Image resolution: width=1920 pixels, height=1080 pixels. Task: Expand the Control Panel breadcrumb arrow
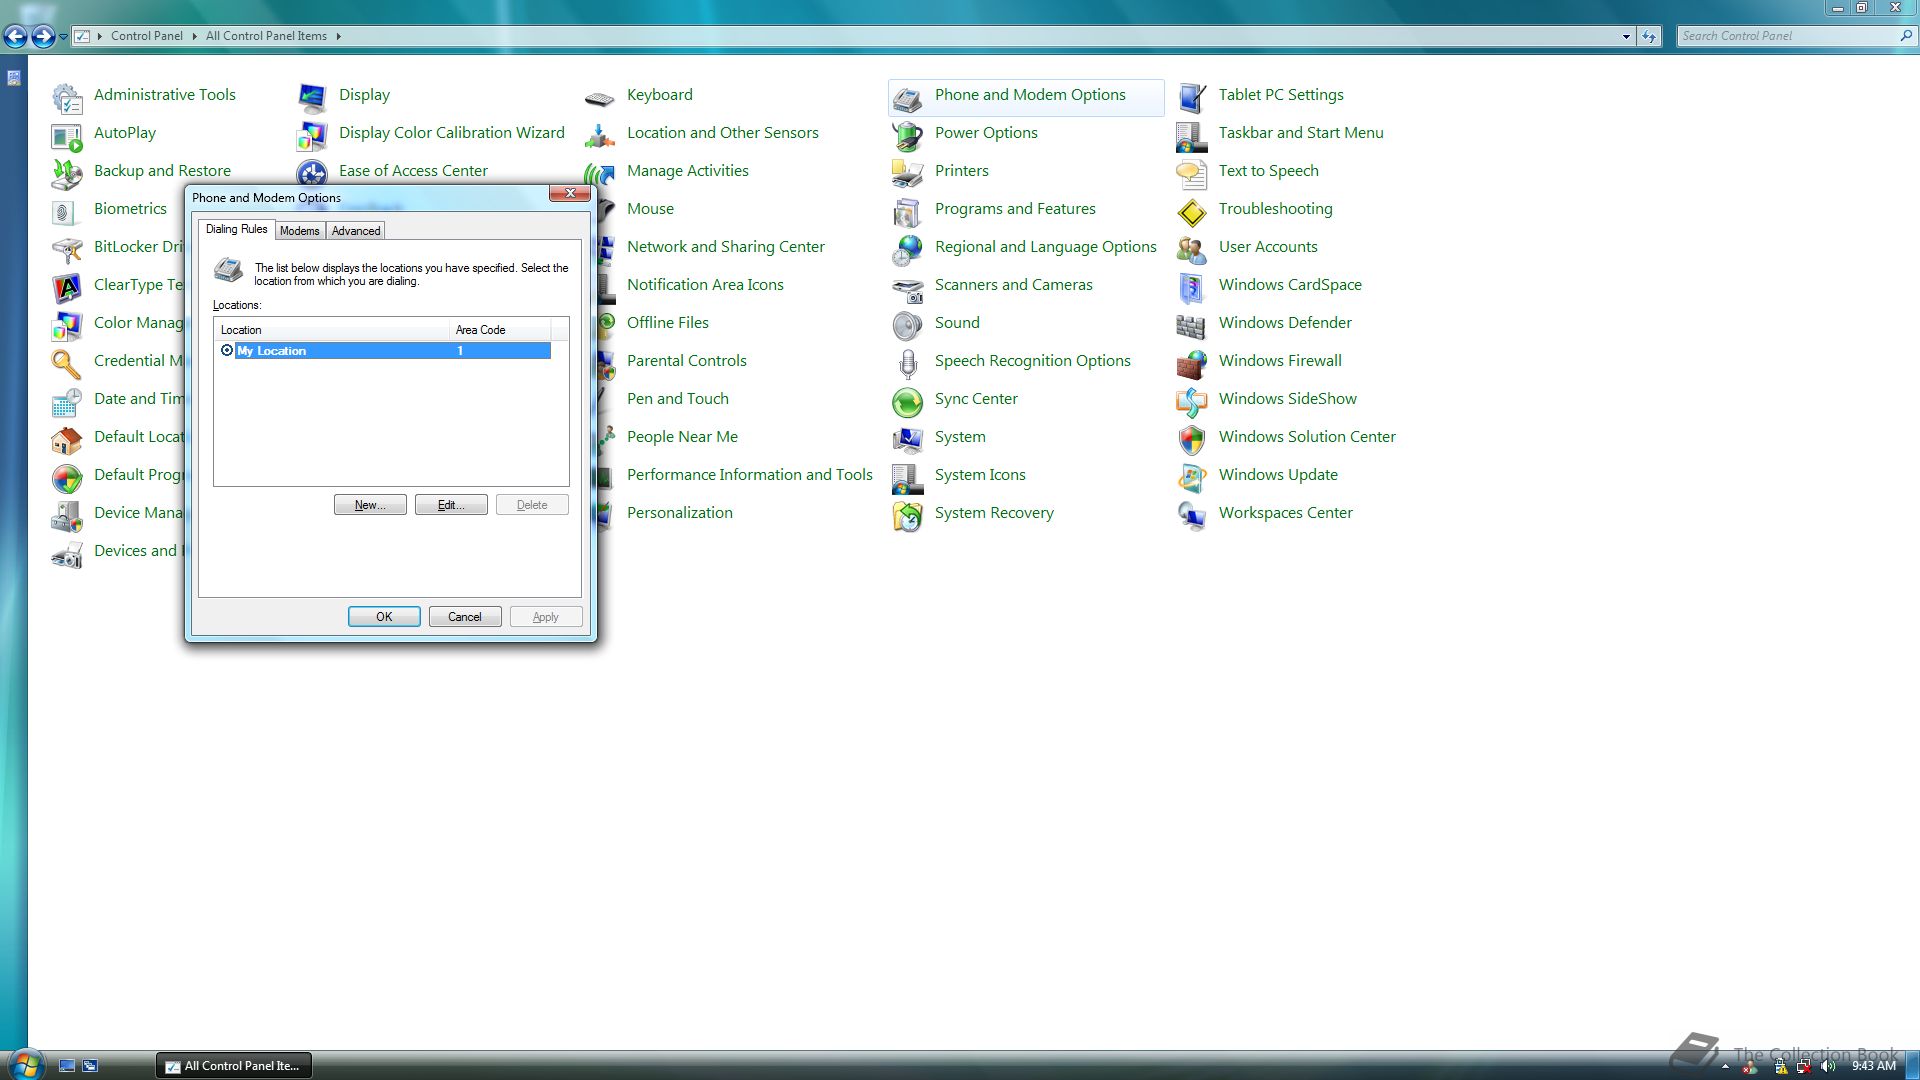(x=194, y=36)
